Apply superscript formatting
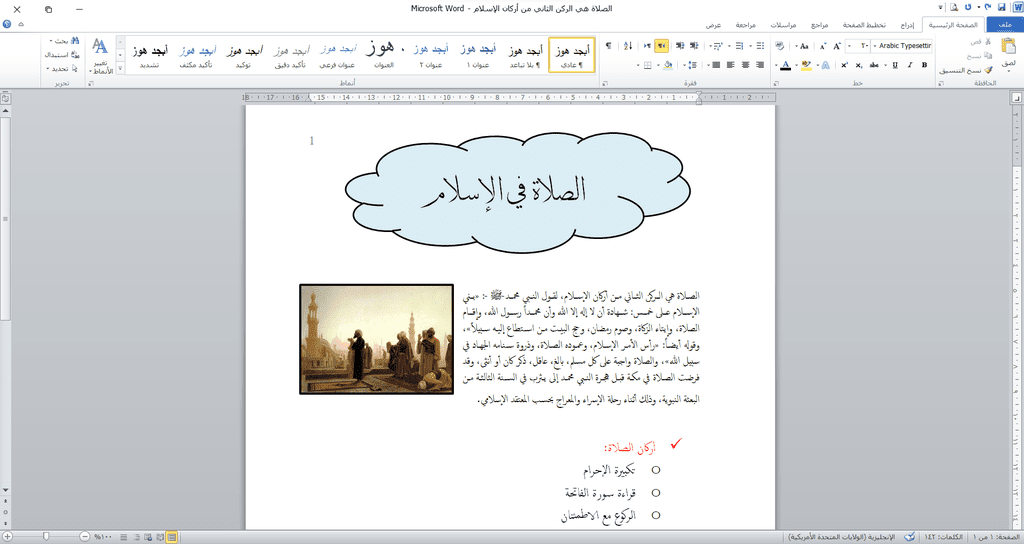 coord(844,65)
